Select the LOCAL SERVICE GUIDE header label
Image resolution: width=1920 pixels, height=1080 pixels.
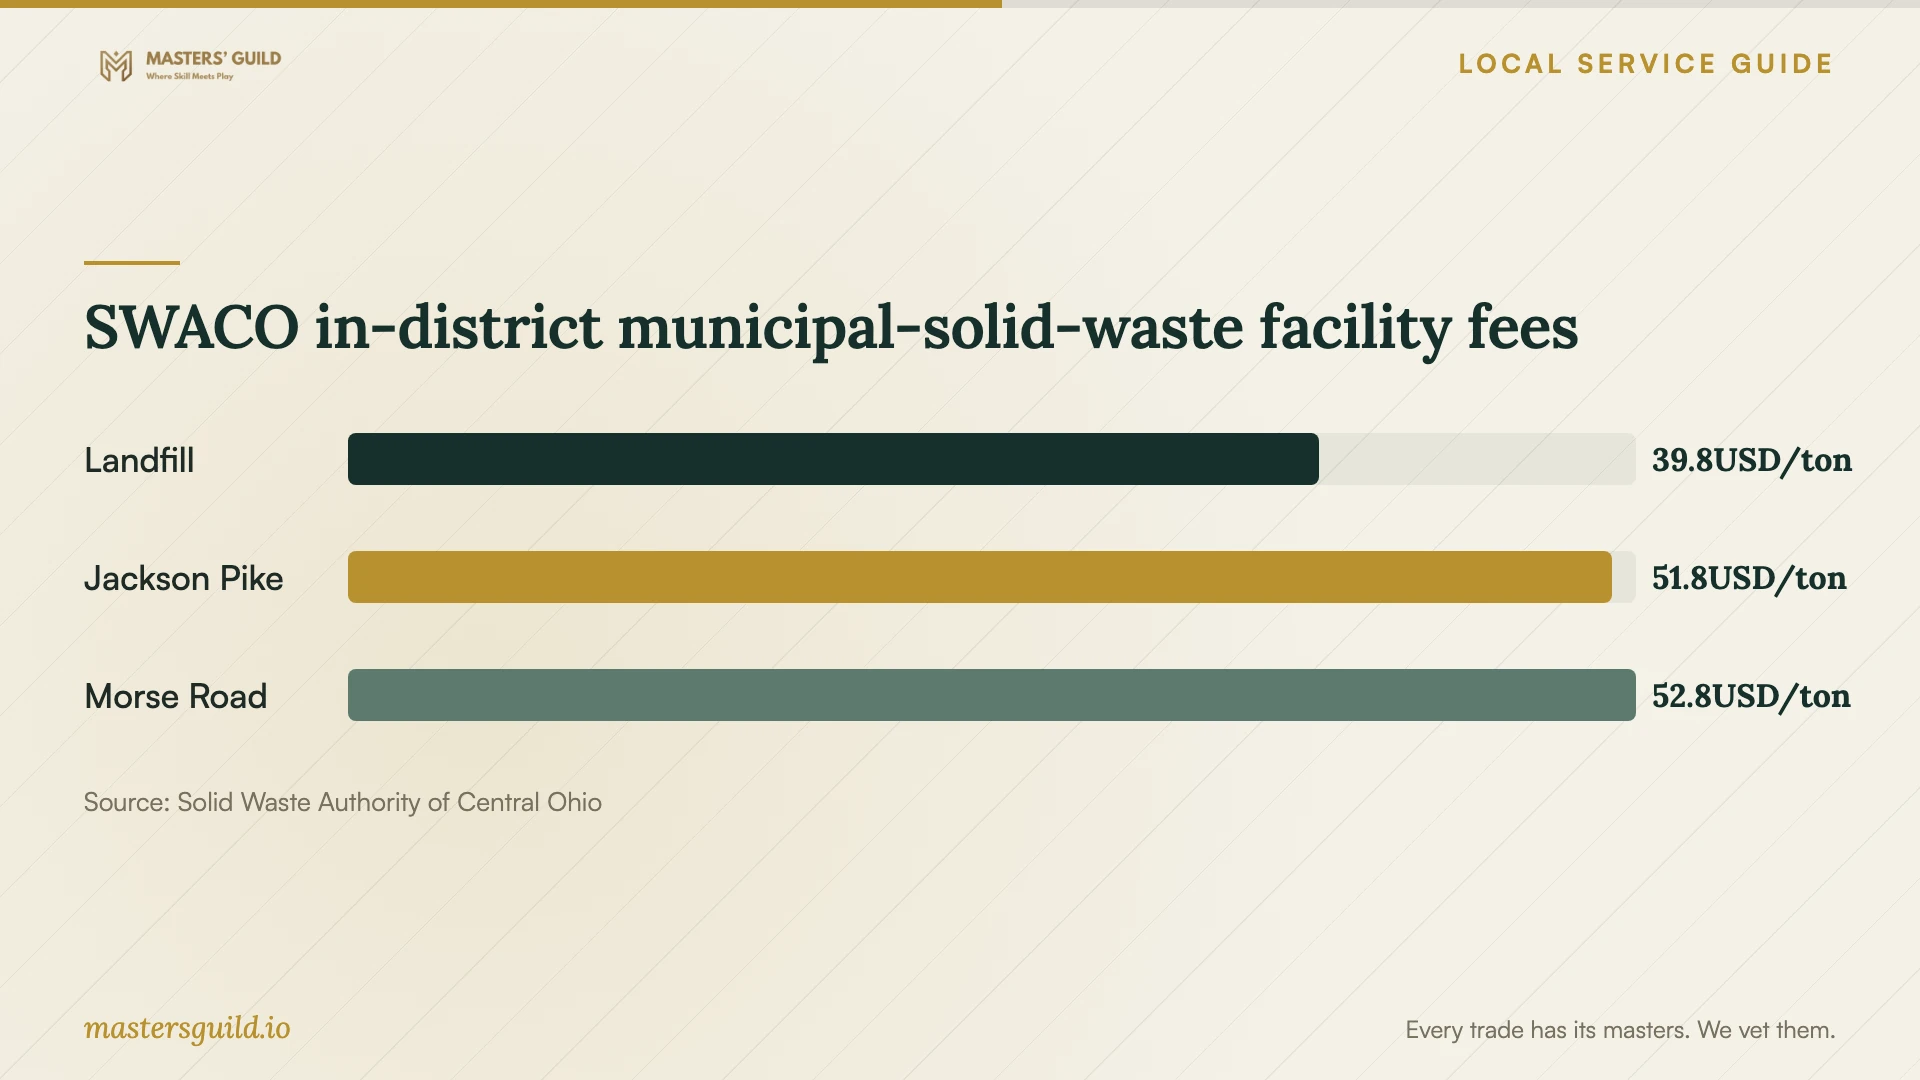pos(1645,64)
